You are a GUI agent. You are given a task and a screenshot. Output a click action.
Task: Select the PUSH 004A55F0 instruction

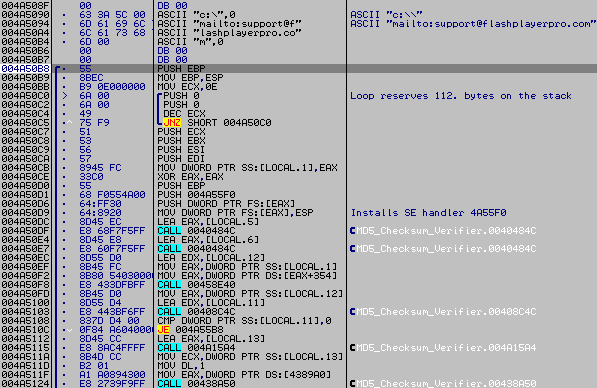196,195
